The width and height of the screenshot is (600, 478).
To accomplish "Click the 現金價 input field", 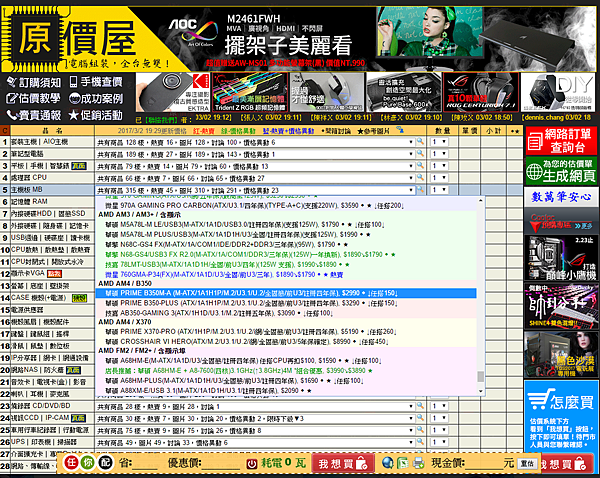I will tap(484, 463).
